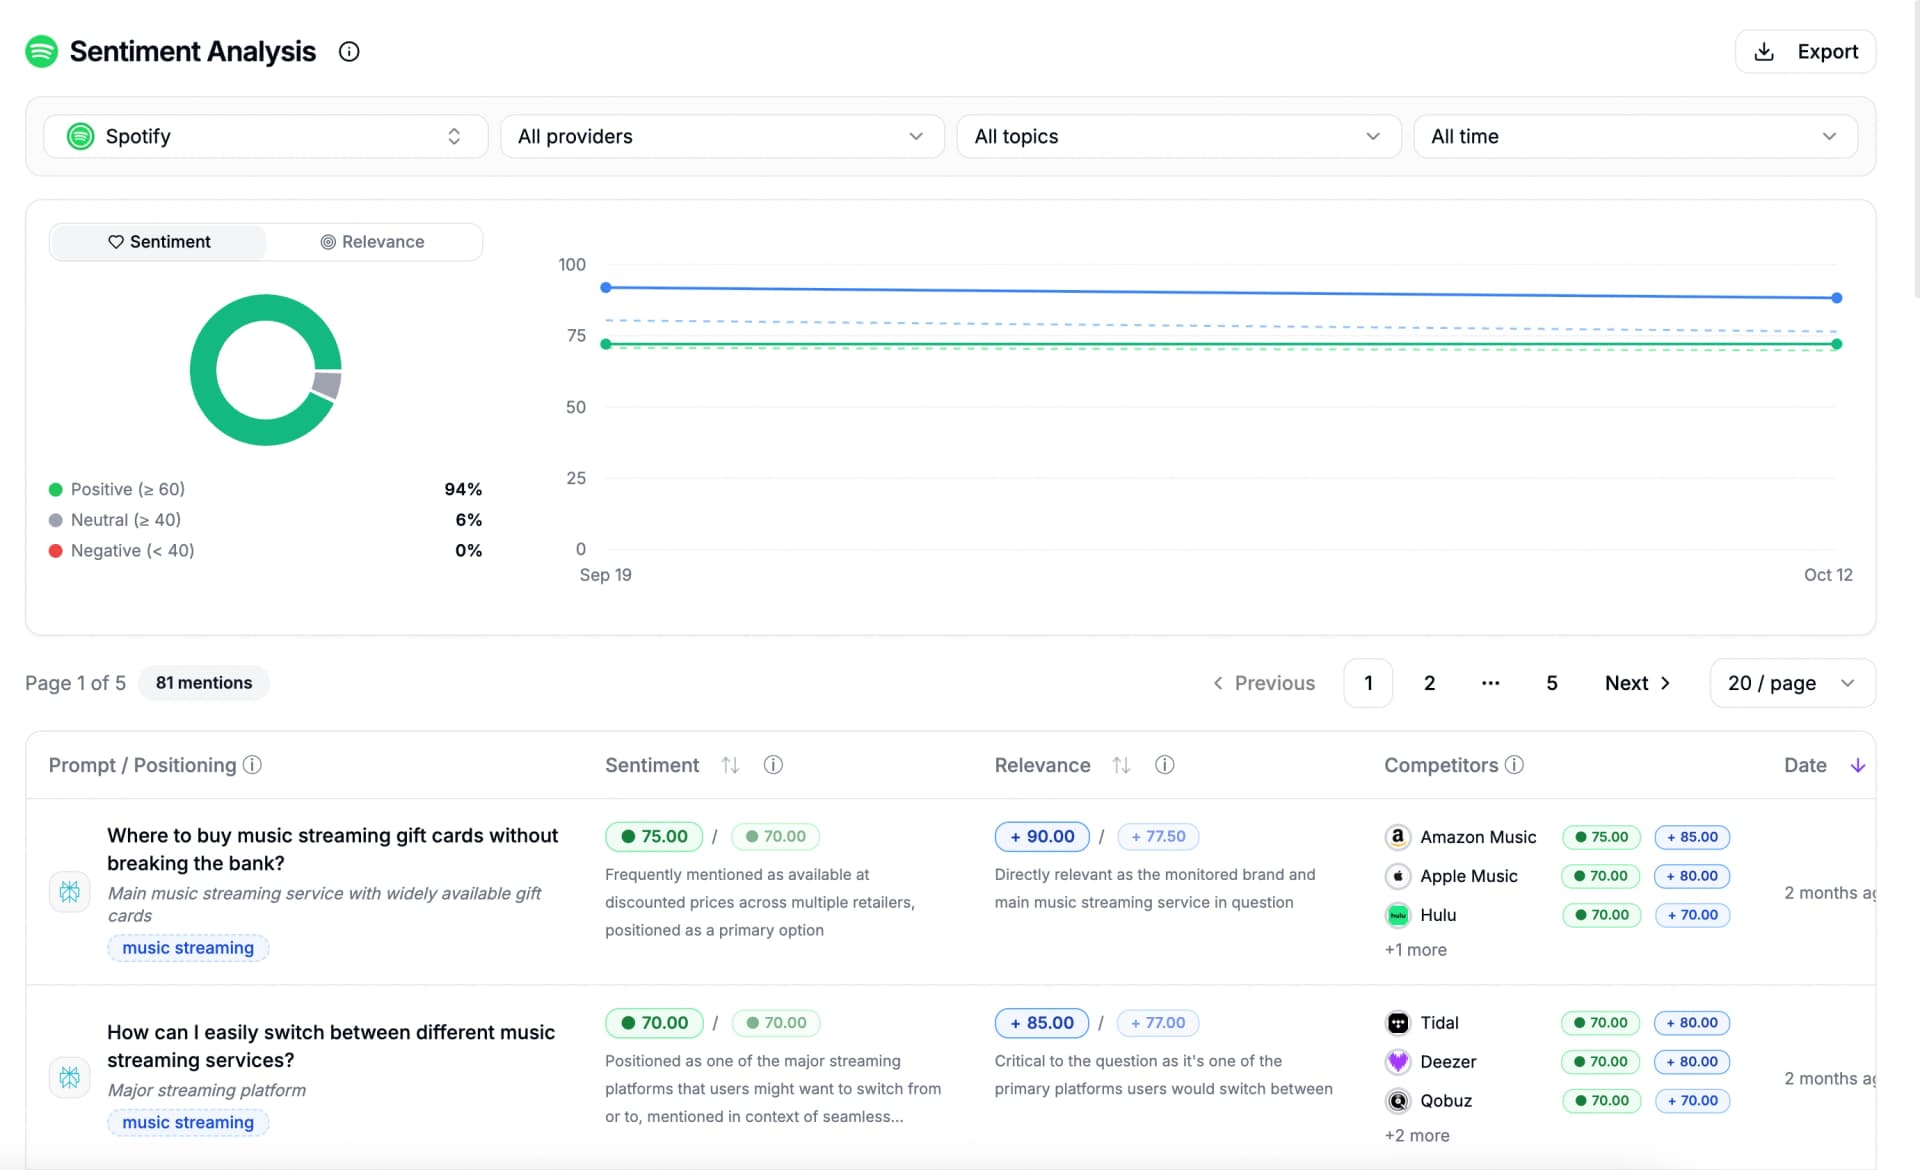Click the green sentiment donut chart
Viewport: 1920px width, 1170px height.
point(265,370)
